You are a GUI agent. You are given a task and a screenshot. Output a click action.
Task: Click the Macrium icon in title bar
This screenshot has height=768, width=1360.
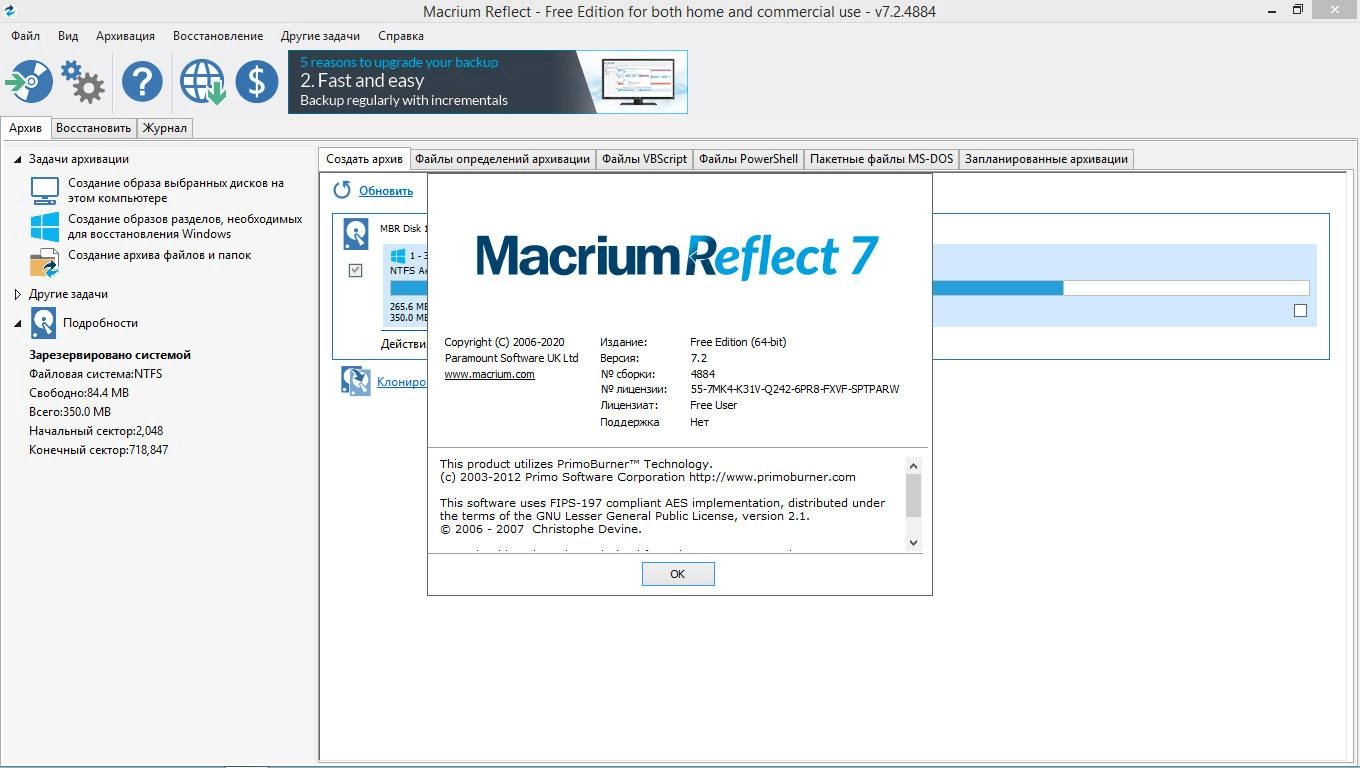10,11
